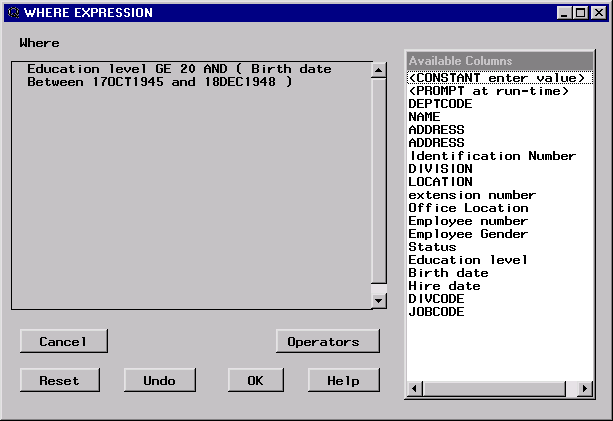613x421 pixels.
Task: Pick Education level from Available Columns
Action: pyautogui.click(x=468, y=260)
